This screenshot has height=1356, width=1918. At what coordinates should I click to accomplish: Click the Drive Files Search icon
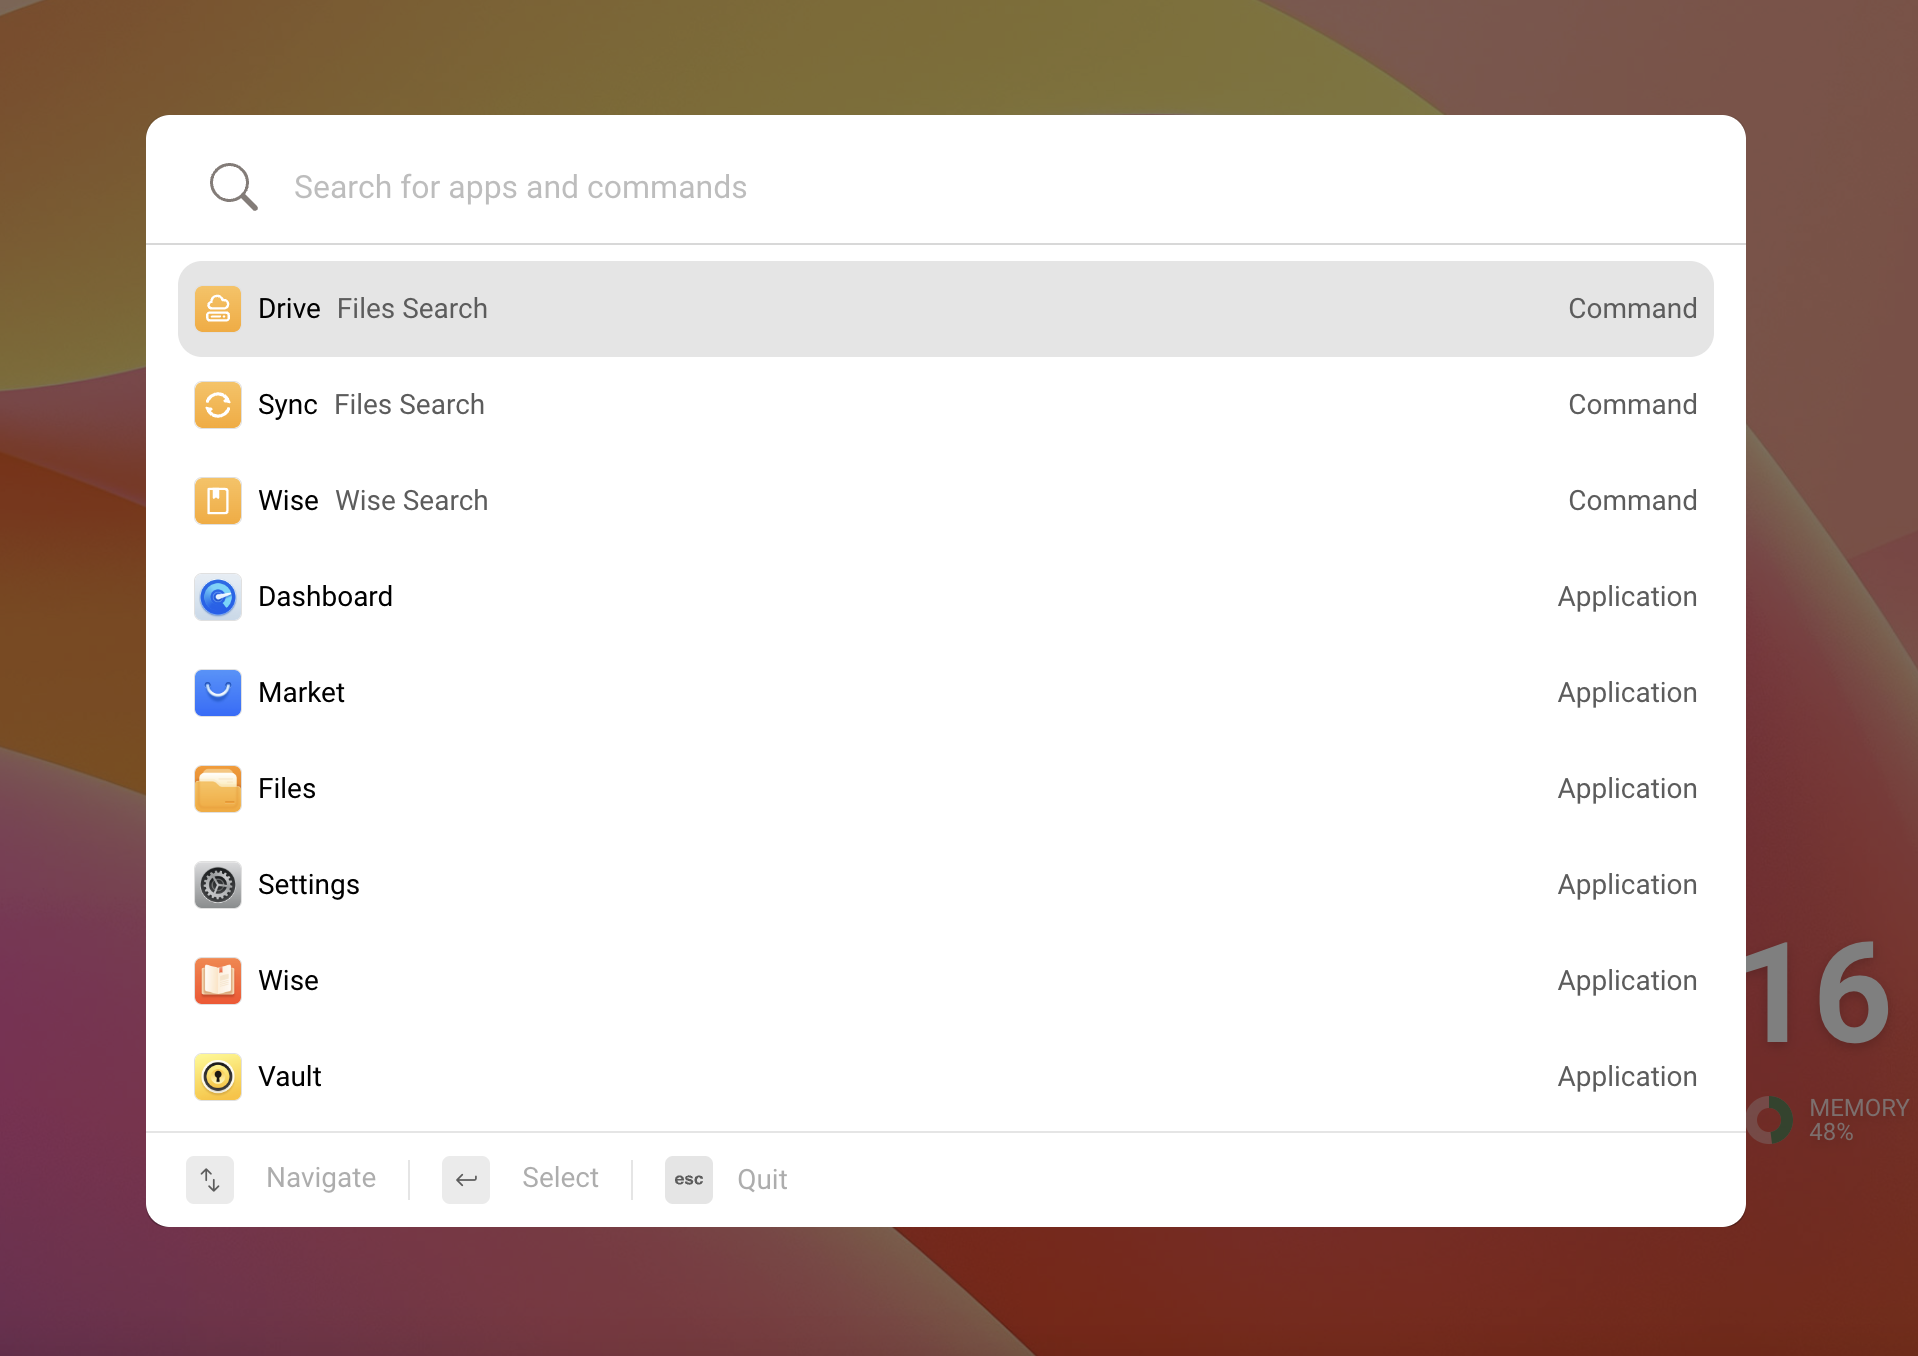[x=218, y=309]
